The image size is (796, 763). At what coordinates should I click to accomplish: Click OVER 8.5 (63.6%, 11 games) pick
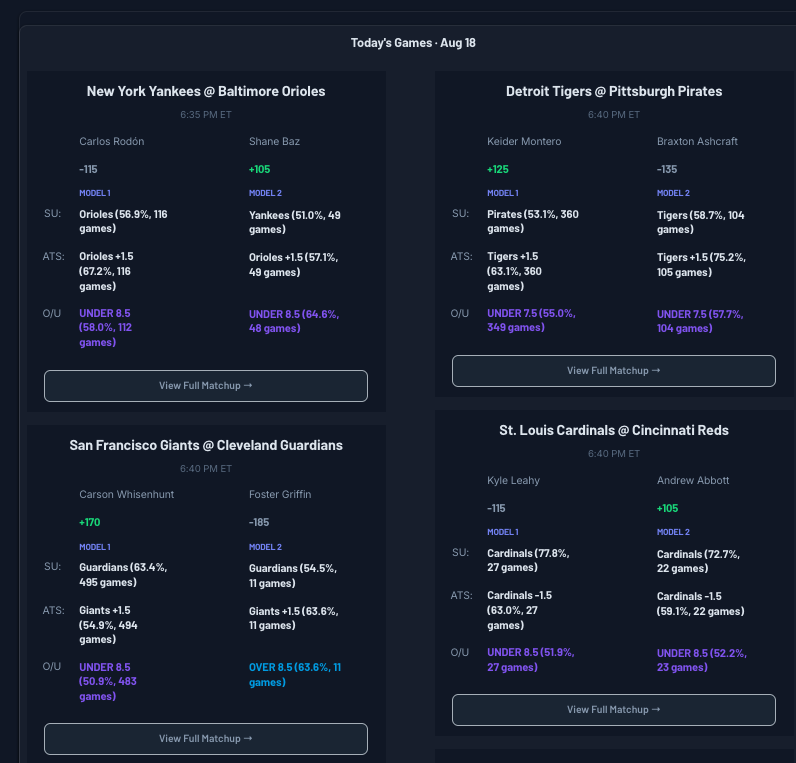(295, 675)
